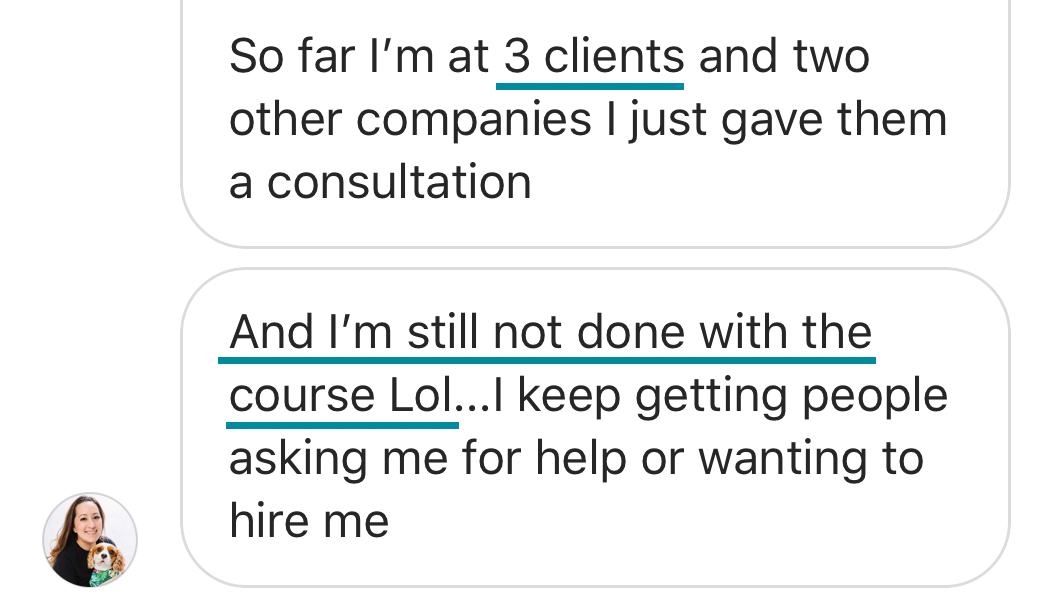Tap the underlined "course Lol" phrase

tap(342, 396)
